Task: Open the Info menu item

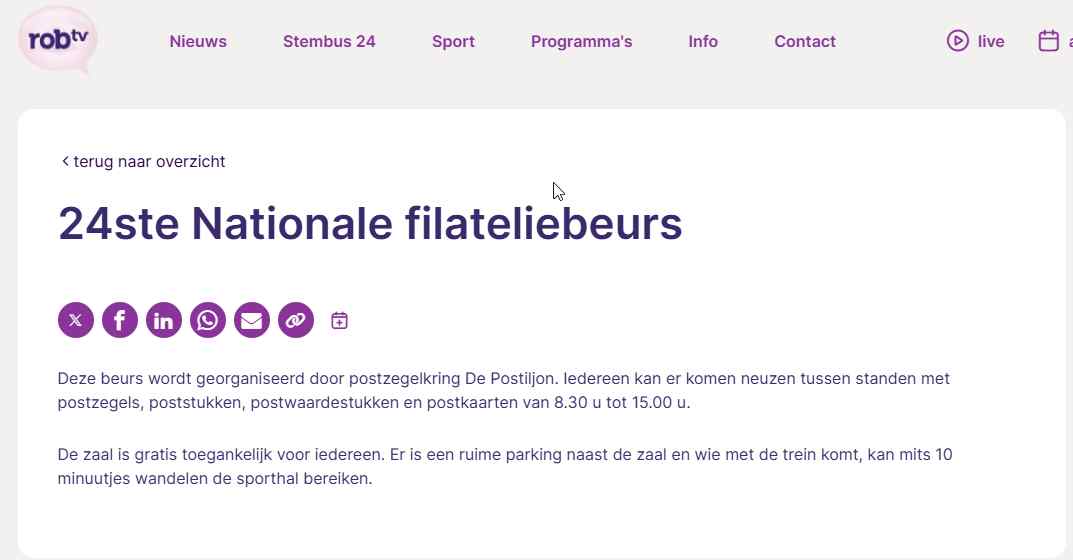Action: pyautogui.click(x=703, y=42)
